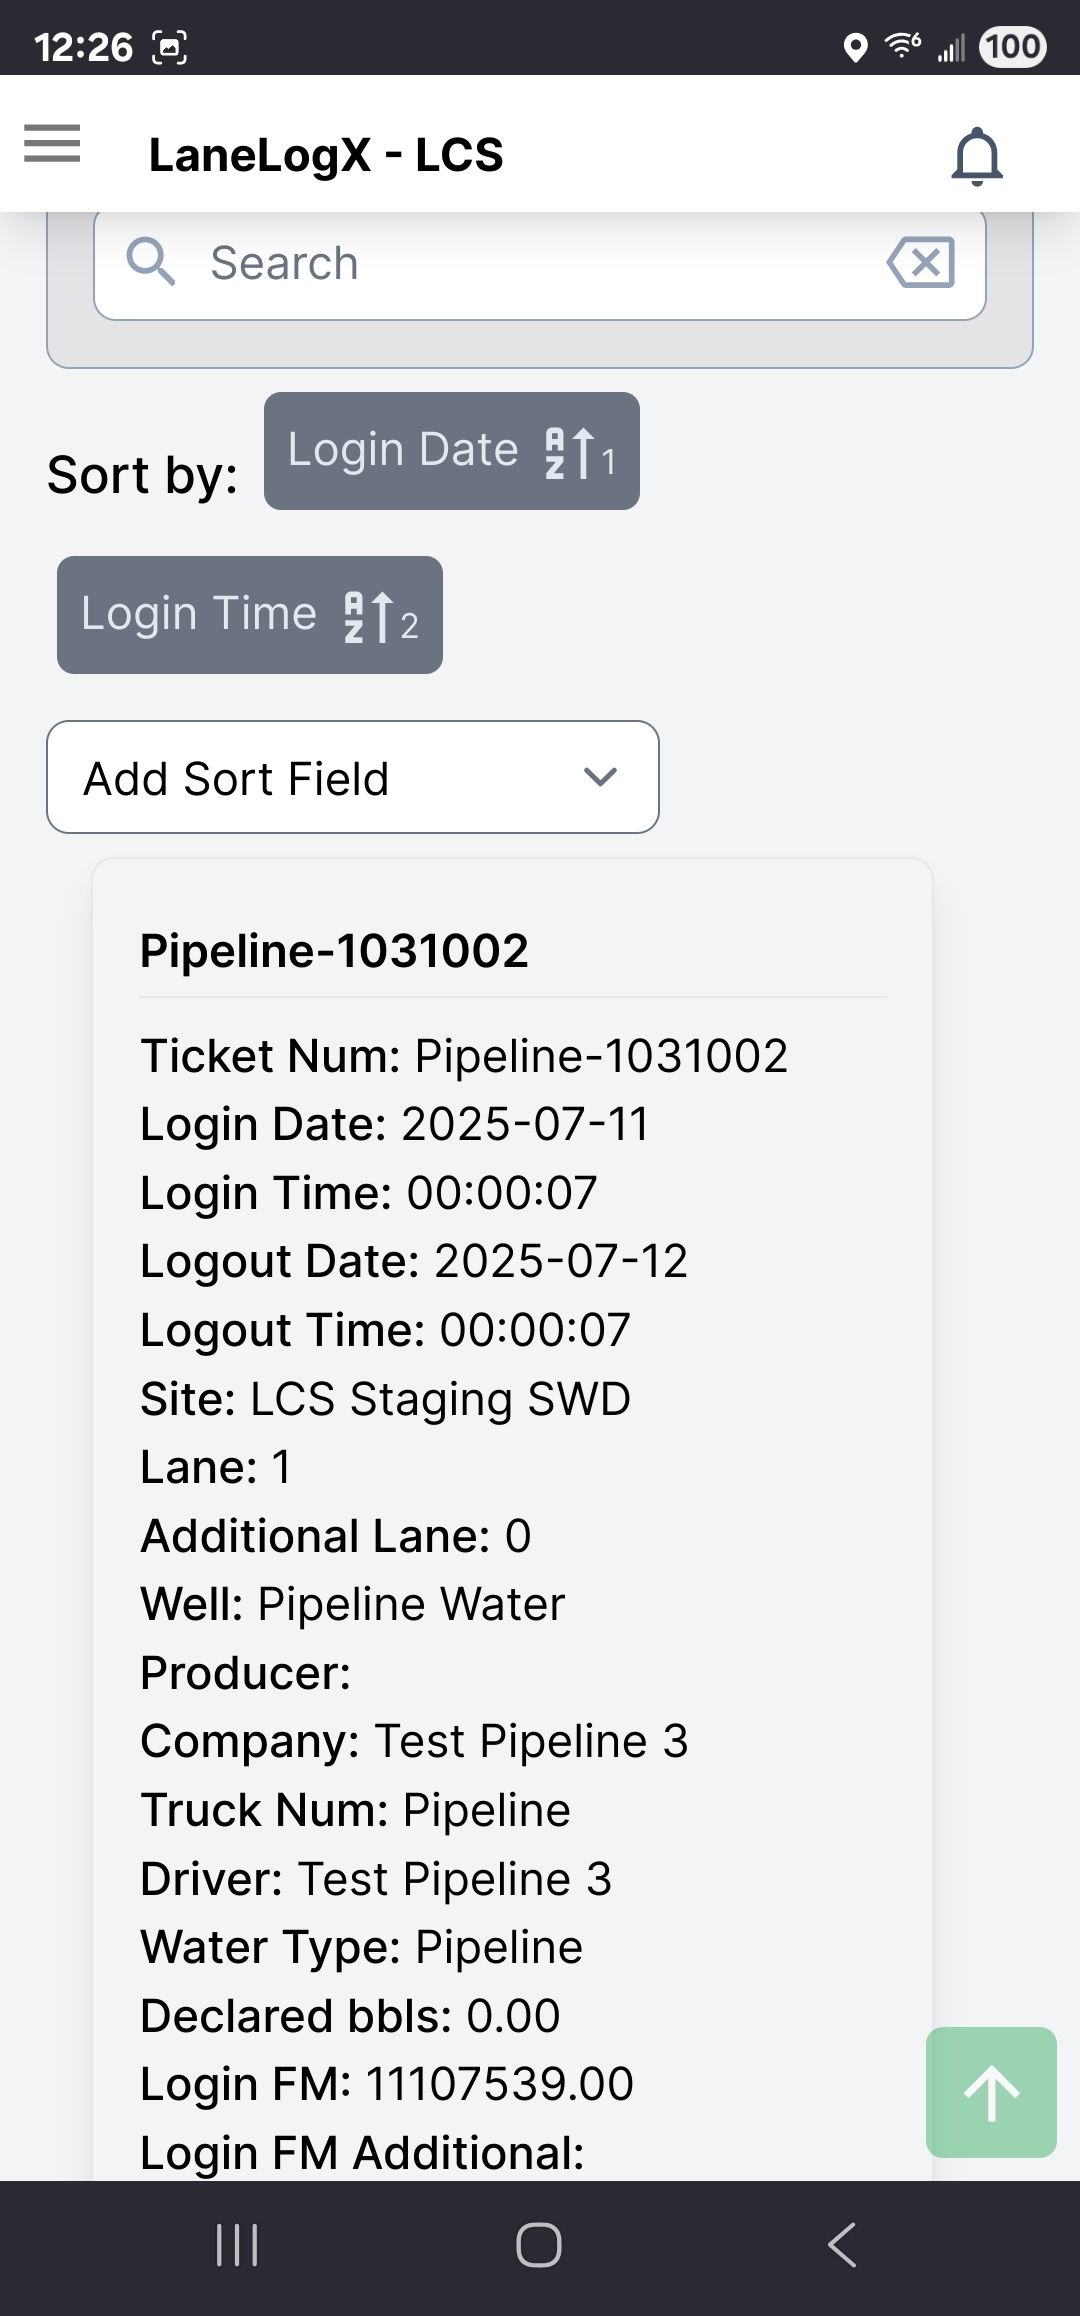Clear search with the backspace icon

tap(921, 263)
